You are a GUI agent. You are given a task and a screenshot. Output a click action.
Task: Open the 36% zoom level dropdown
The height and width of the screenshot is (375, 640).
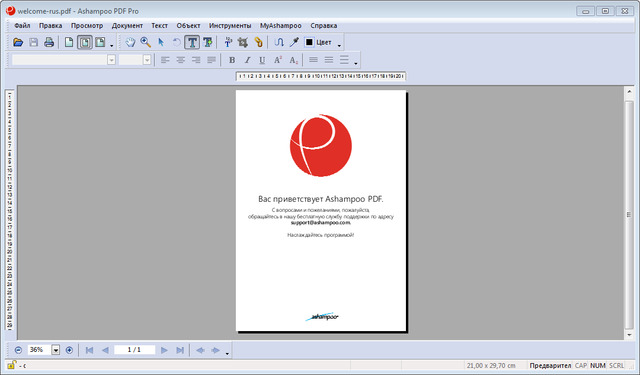coord(56,350)
